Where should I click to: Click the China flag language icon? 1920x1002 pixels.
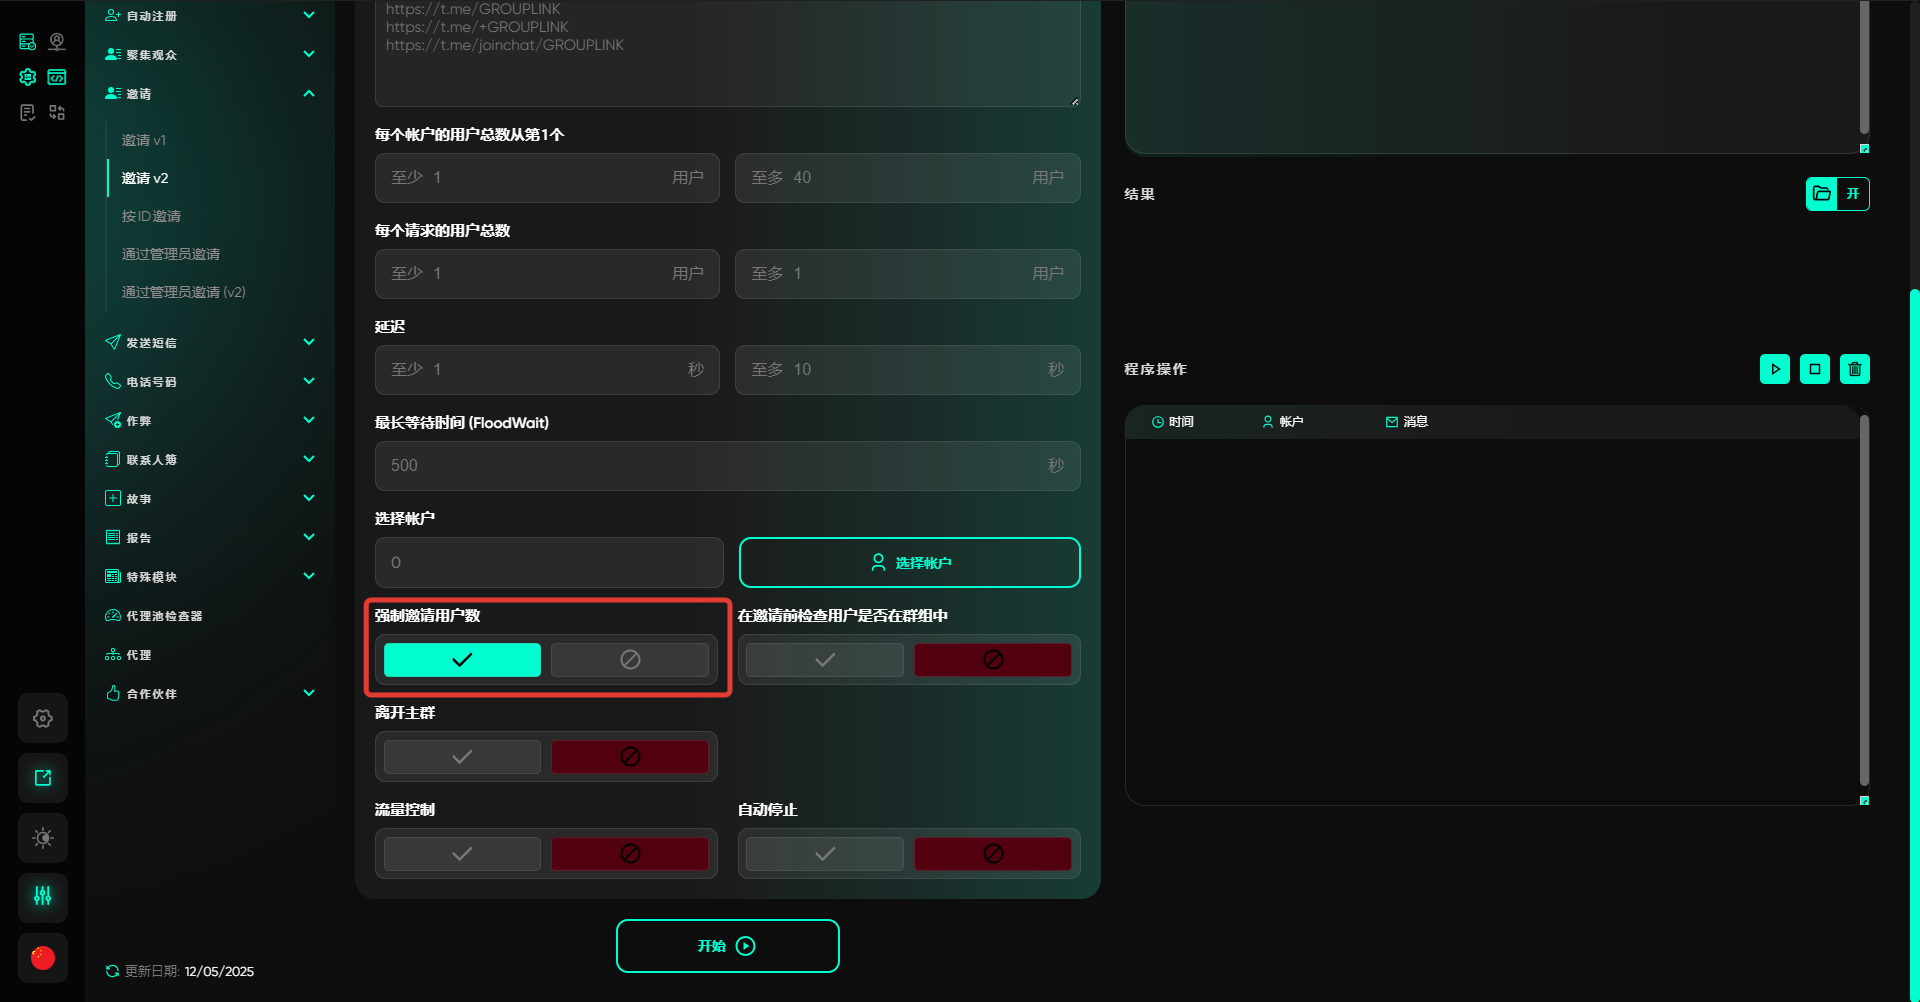point(43,957)
